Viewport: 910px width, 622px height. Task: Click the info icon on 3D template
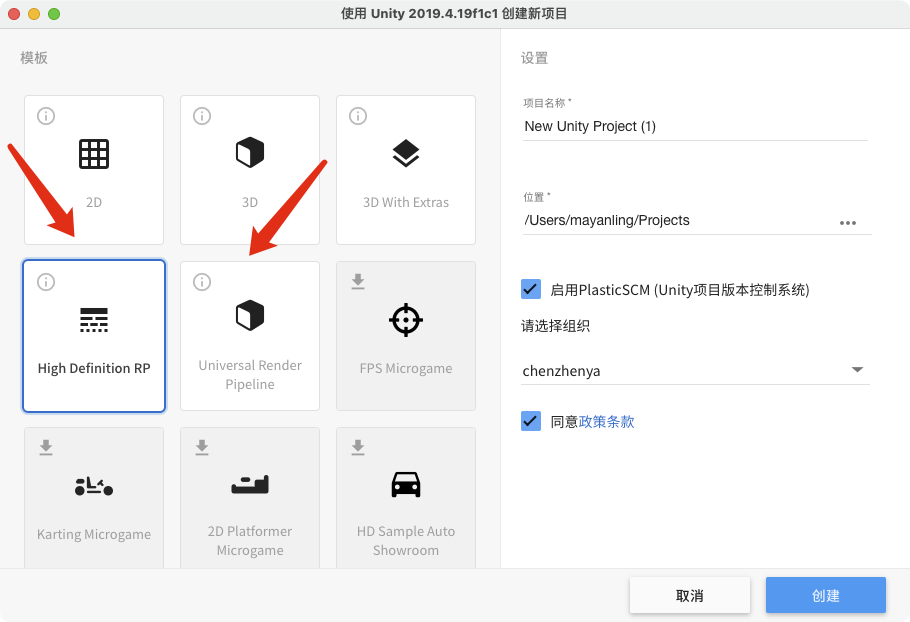click(x=202, y=116)
